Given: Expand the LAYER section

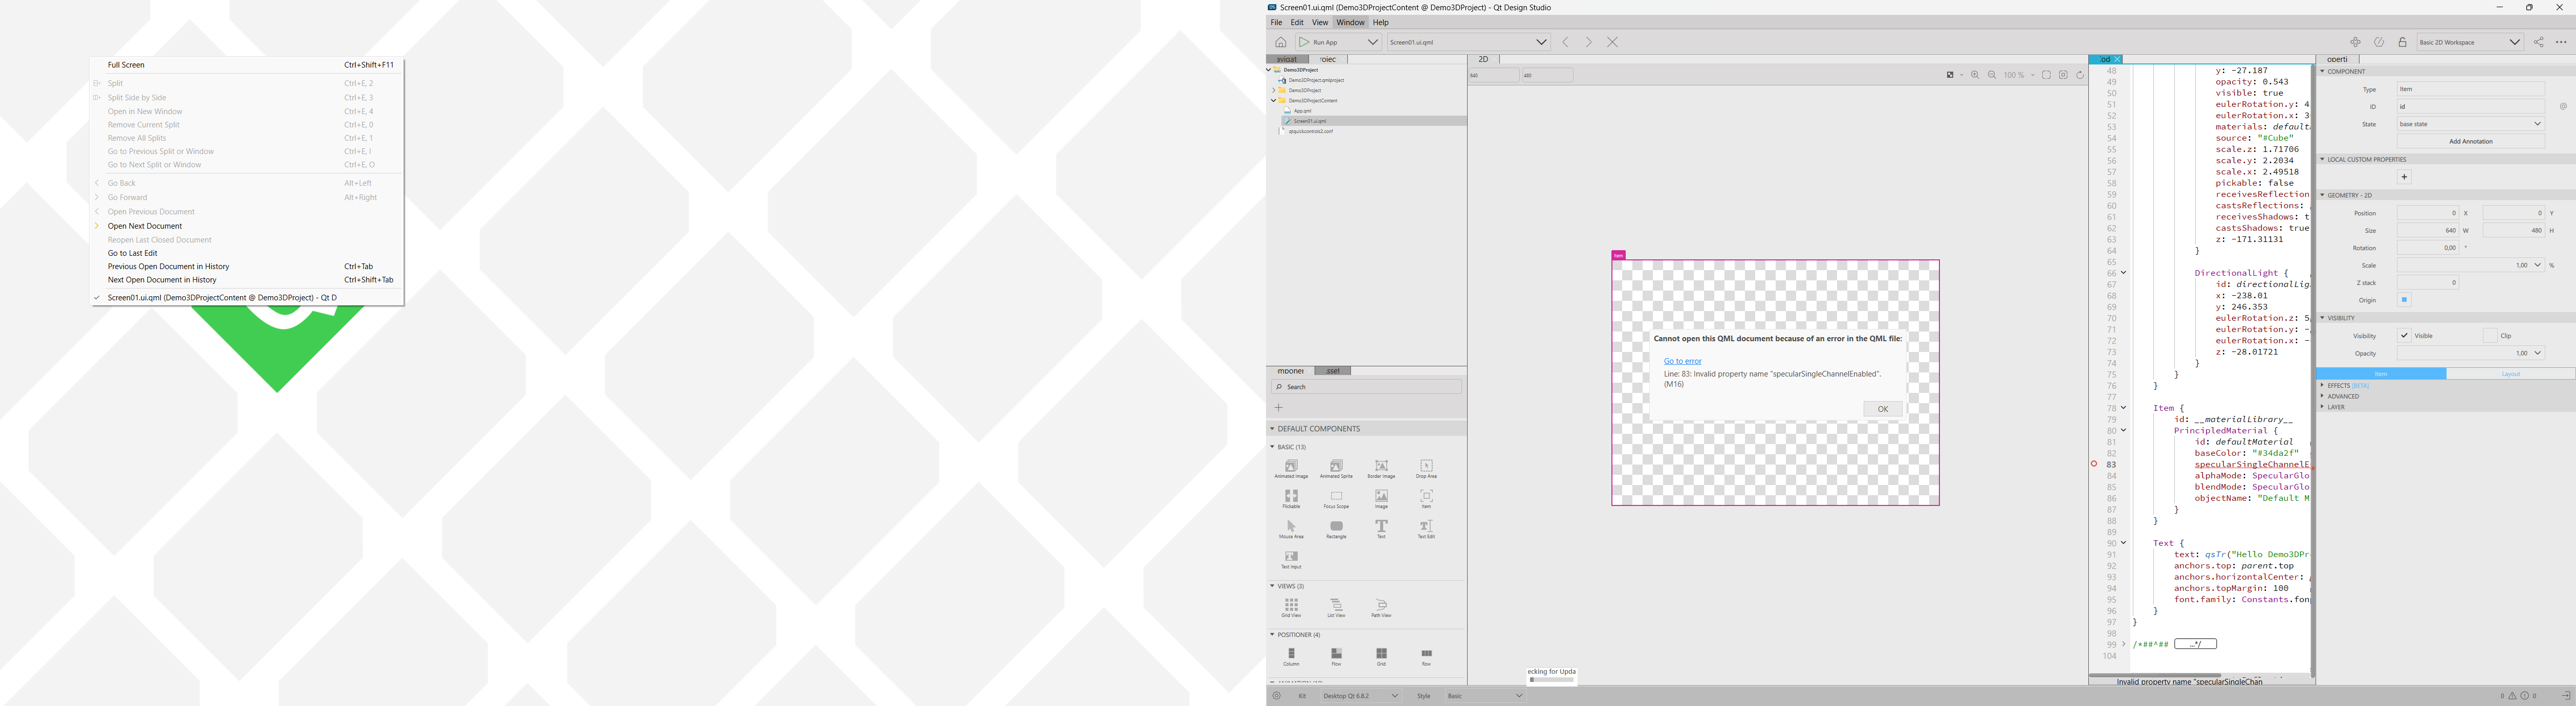Looking at the screenshot, I should 2322,407.
